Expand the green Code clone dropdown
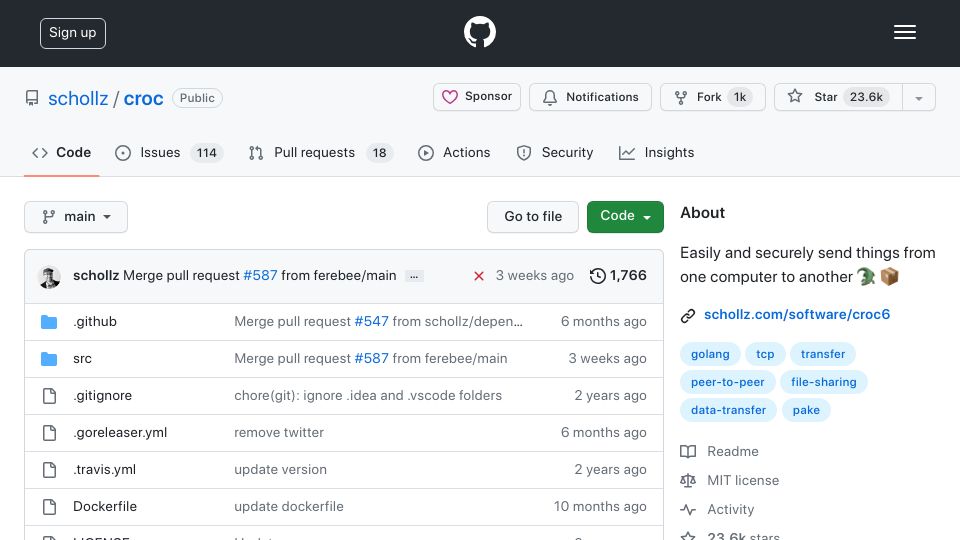The height and width of the screenshot is (540, 960). [x=625, y=217]
